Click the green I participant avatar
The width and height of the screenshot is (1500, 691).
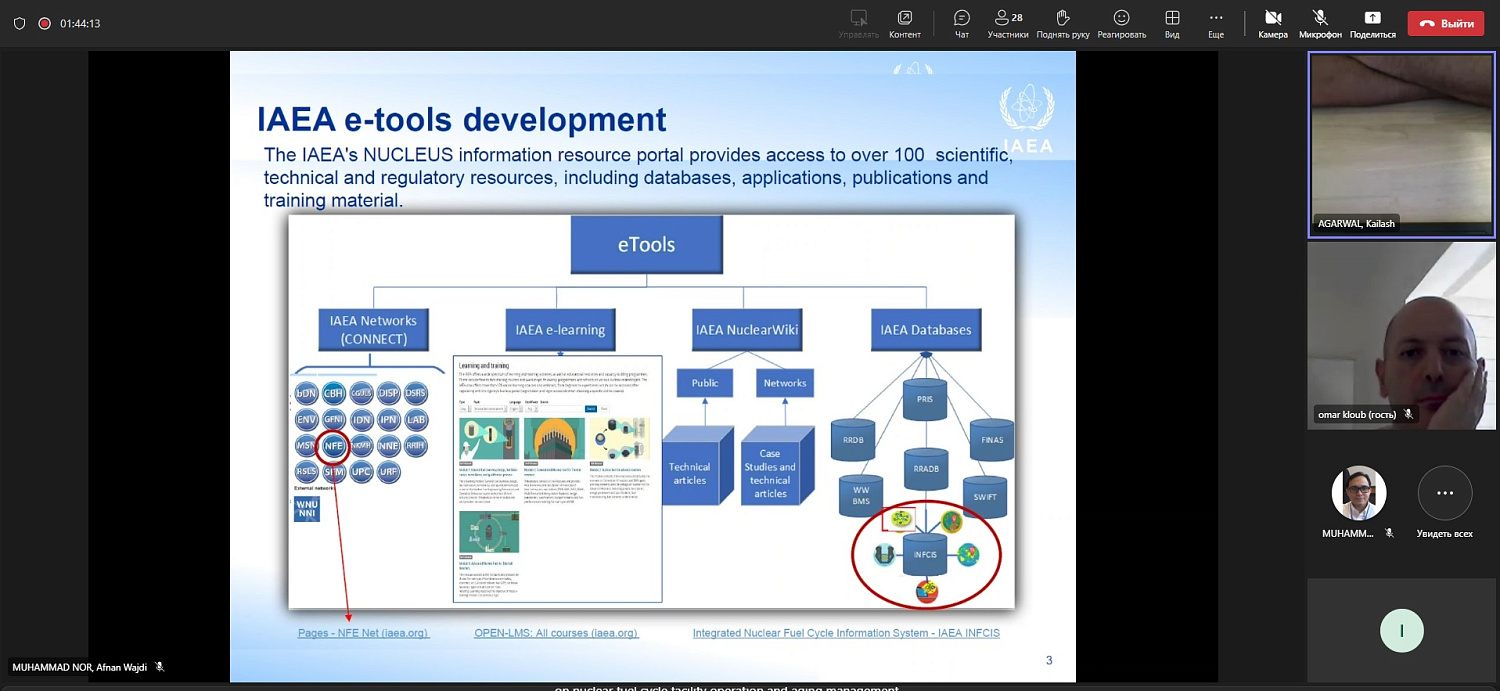(x=1401, y=631)
